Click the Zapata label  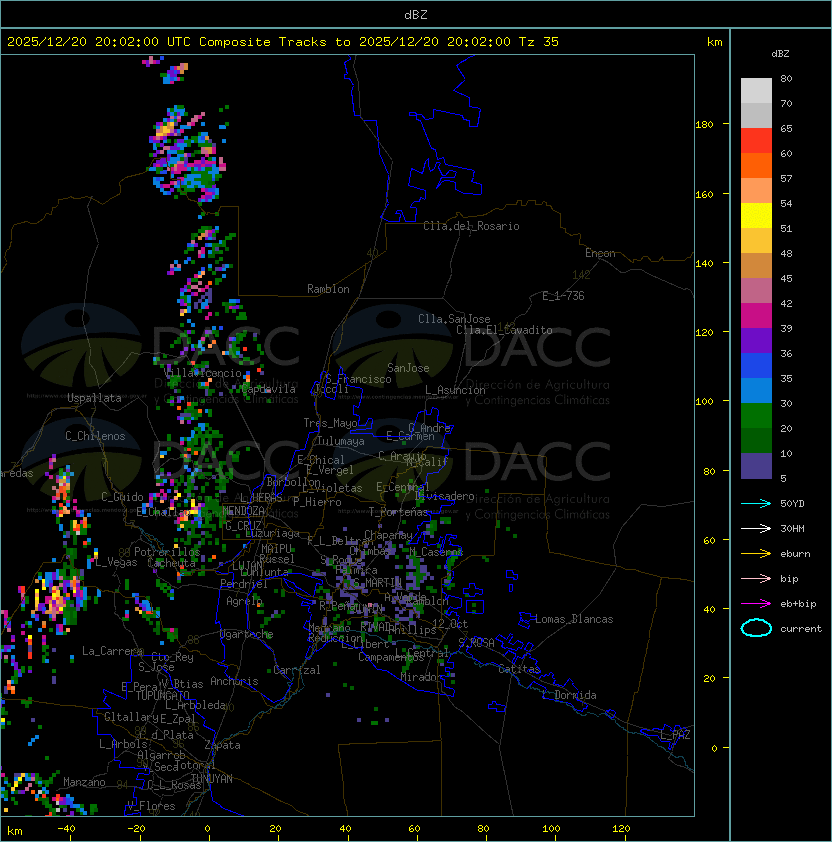pyautogui.click(x=222, y=745)
